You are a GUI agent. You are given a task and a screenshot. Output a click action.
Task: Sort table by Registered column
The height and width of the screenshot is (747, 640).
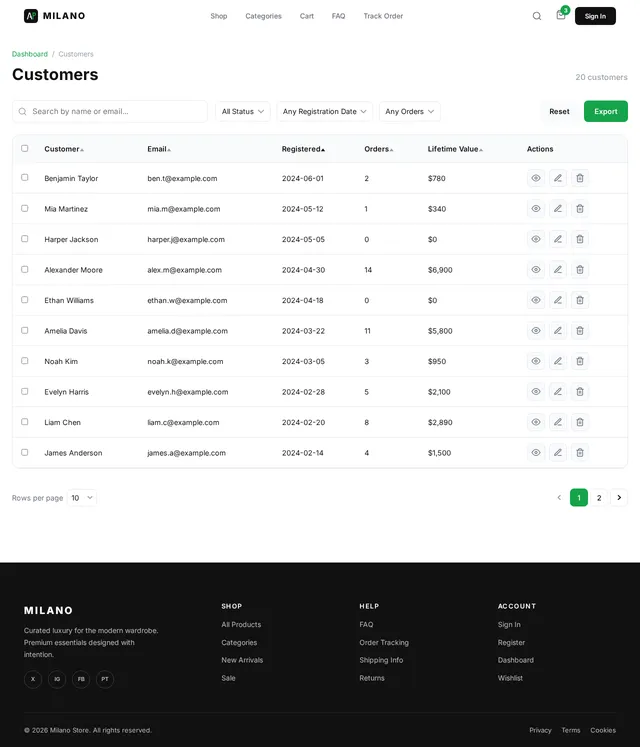(x=303, y=149)
